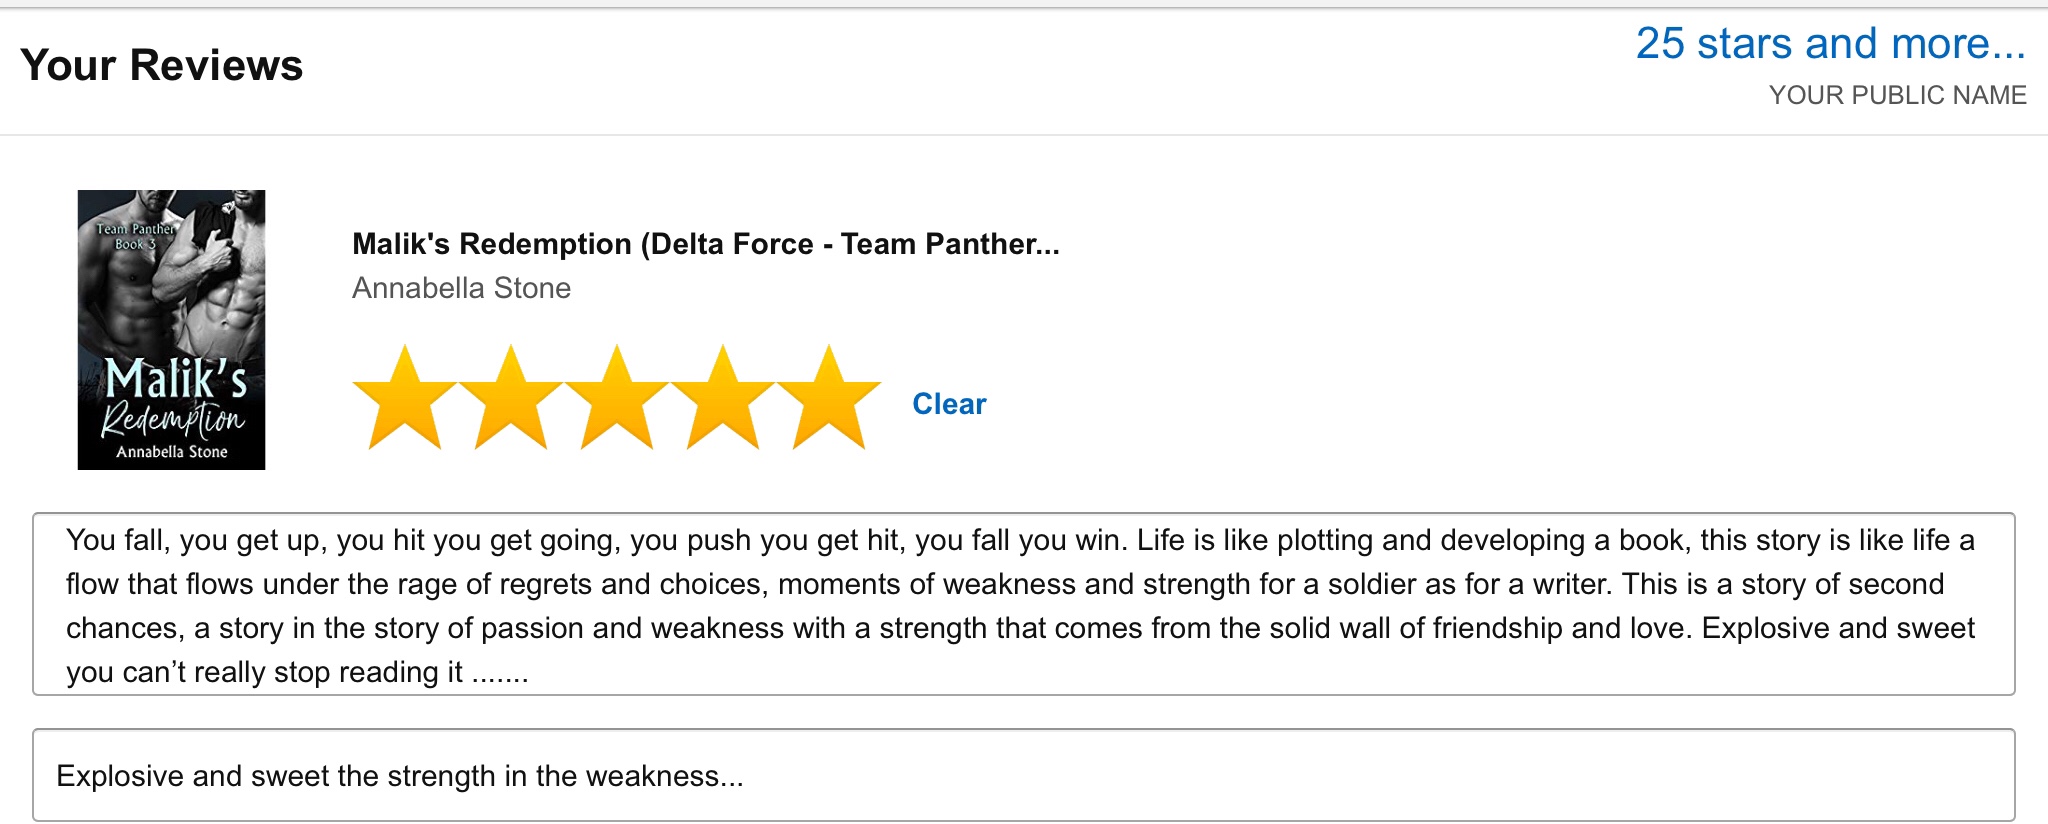Rate five stars using last star
Image resolution: width=2048 pixels, height=824 pixels.
[829, 400]
